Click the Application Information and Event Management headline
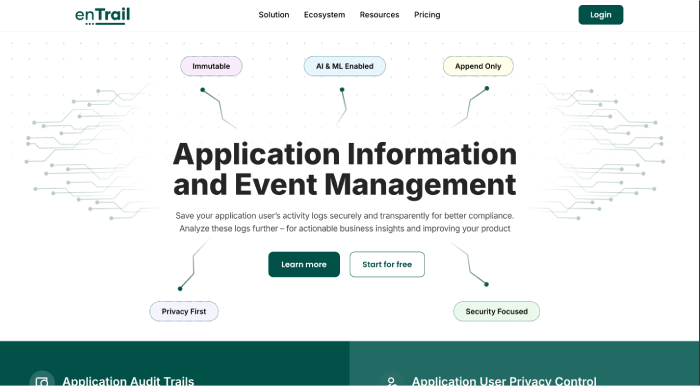 pyautogui.click(x=345, y=169)
